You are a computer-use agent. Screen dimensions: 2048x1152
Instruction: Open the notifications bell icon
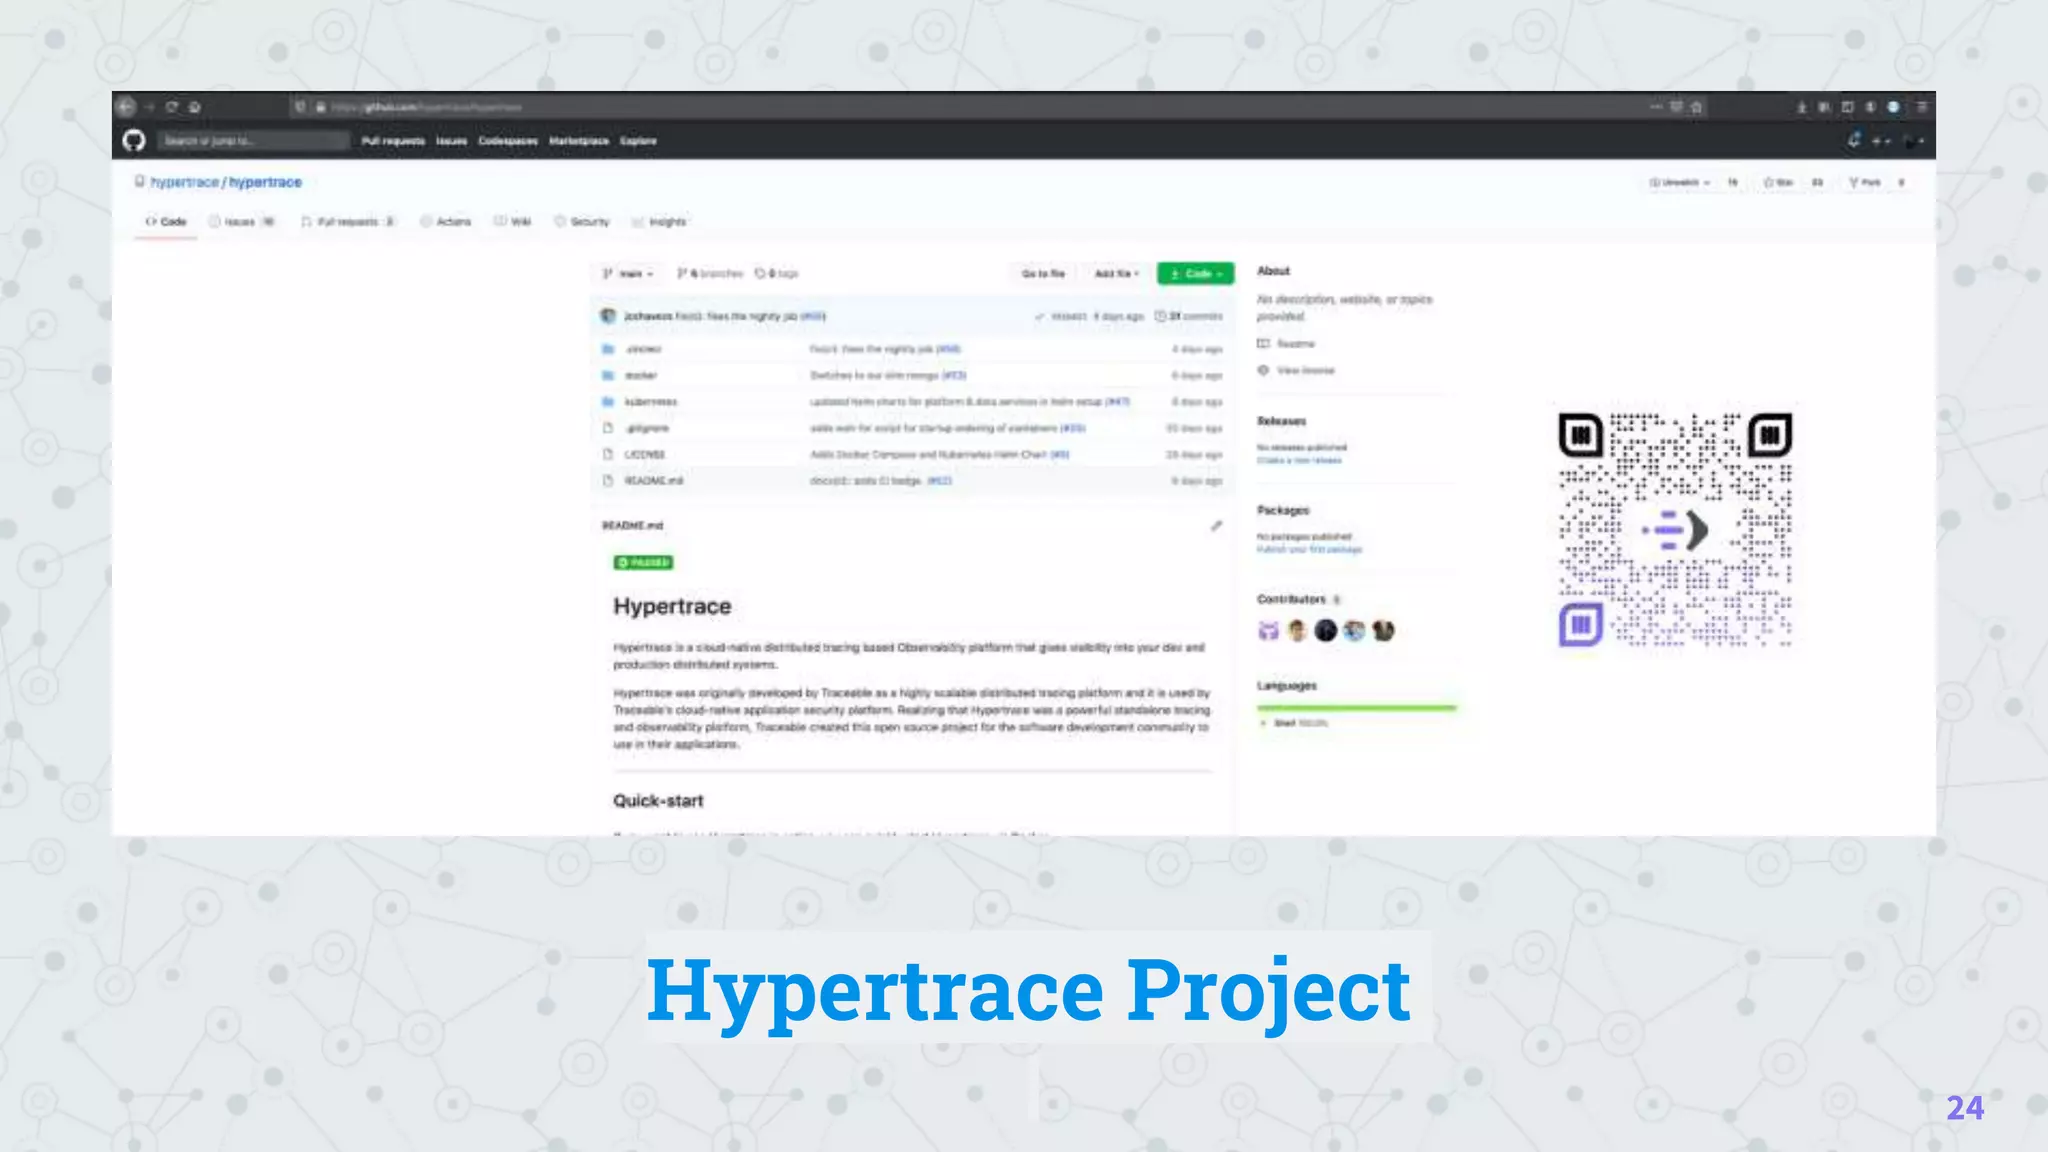(x=1854, y=140)
